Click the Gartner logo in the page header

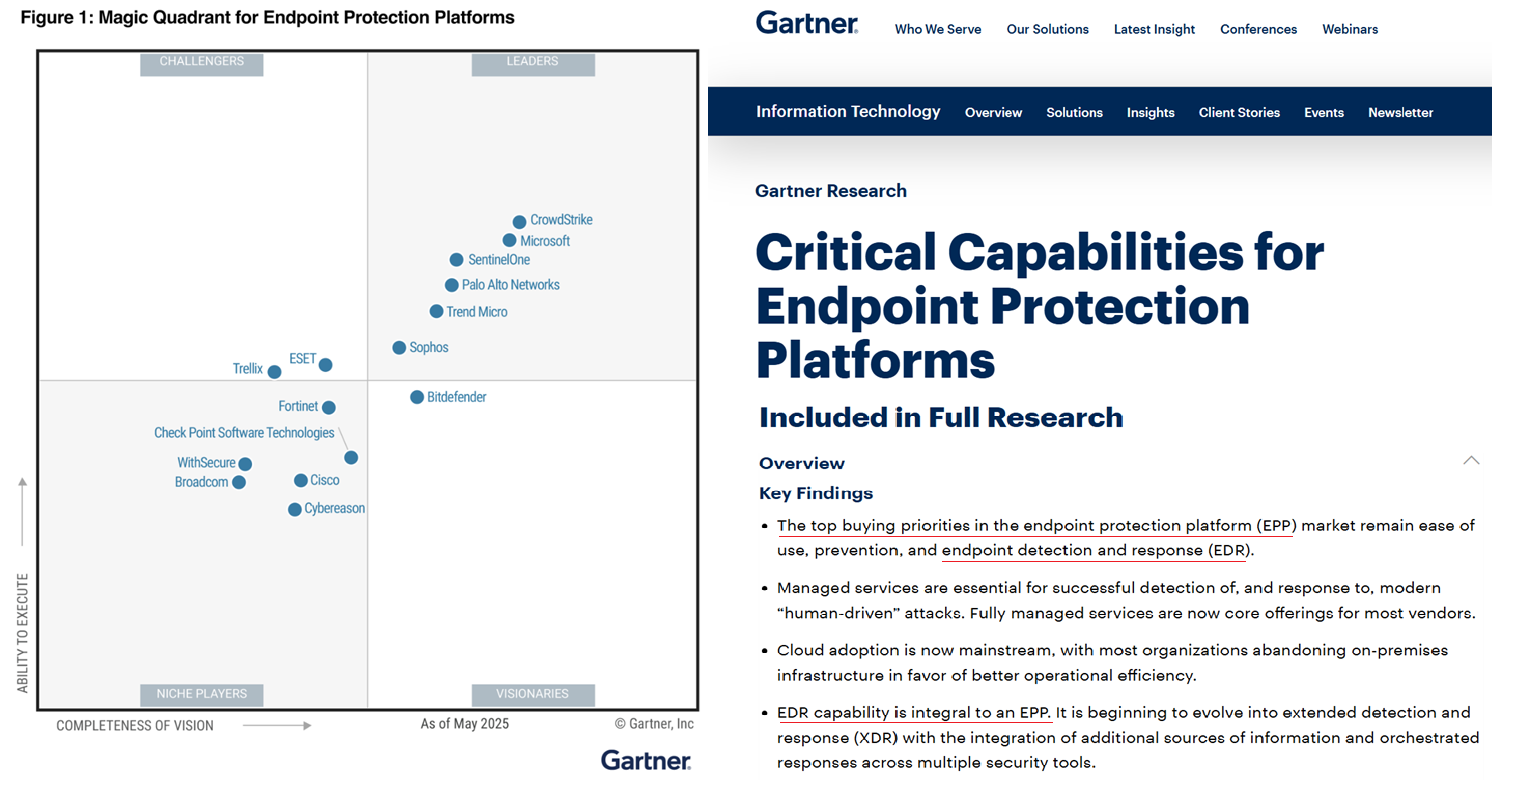(x=806, y=24)
